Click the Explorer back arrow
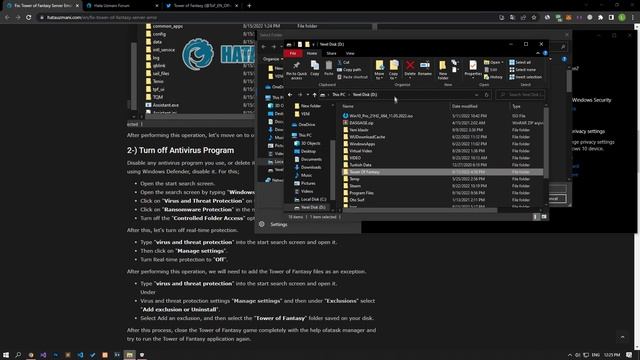Viewport: 640px width, 360px height. click(290, 95)
